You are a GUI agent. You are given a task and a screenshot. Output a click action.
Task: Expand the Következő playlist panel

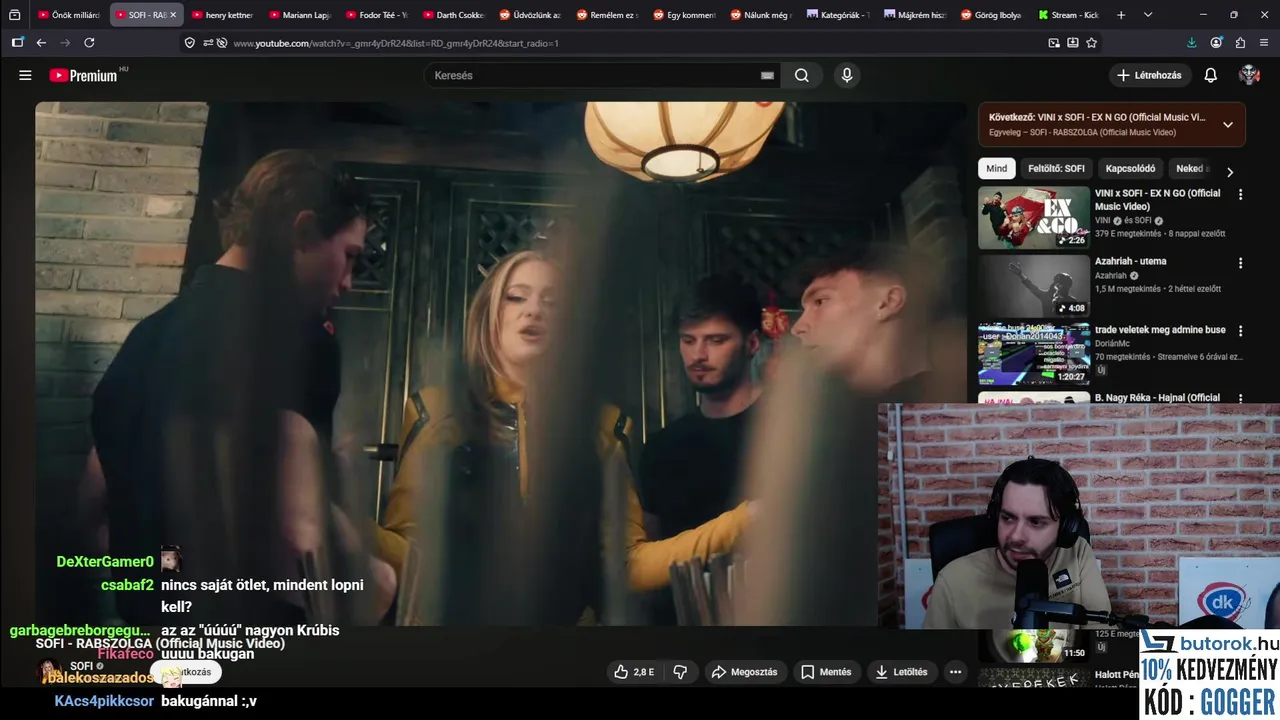point(1228,125)
